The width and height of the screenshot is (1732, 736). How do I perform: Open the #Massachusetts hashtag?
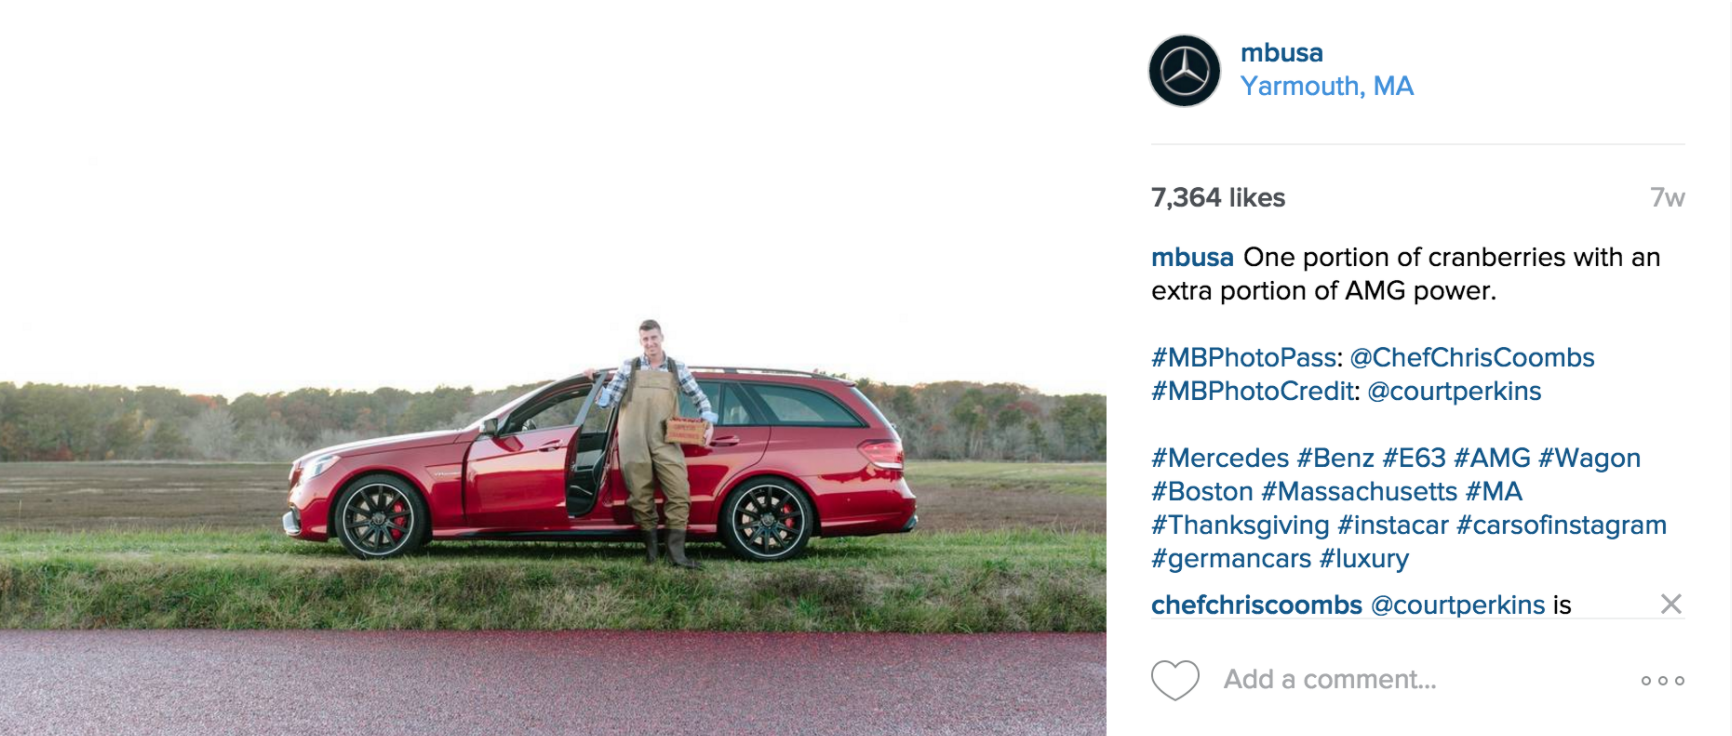1359,492
